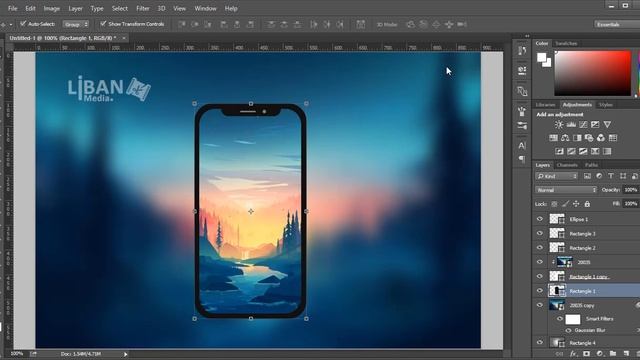
Task: Add an Exposure adjustment
Action: tap(595, 124)
